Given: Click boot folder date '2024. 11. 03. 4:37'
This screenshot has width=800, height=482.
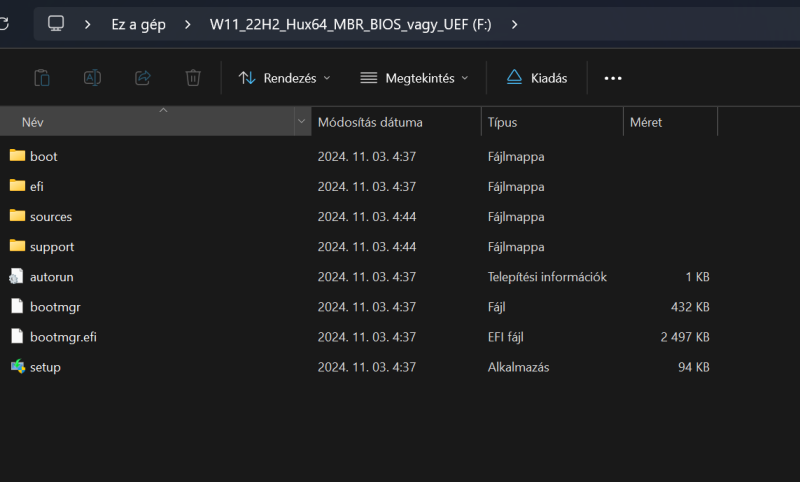Looking at the screenshot, I should pyautogui.click(x=367, y=157).
